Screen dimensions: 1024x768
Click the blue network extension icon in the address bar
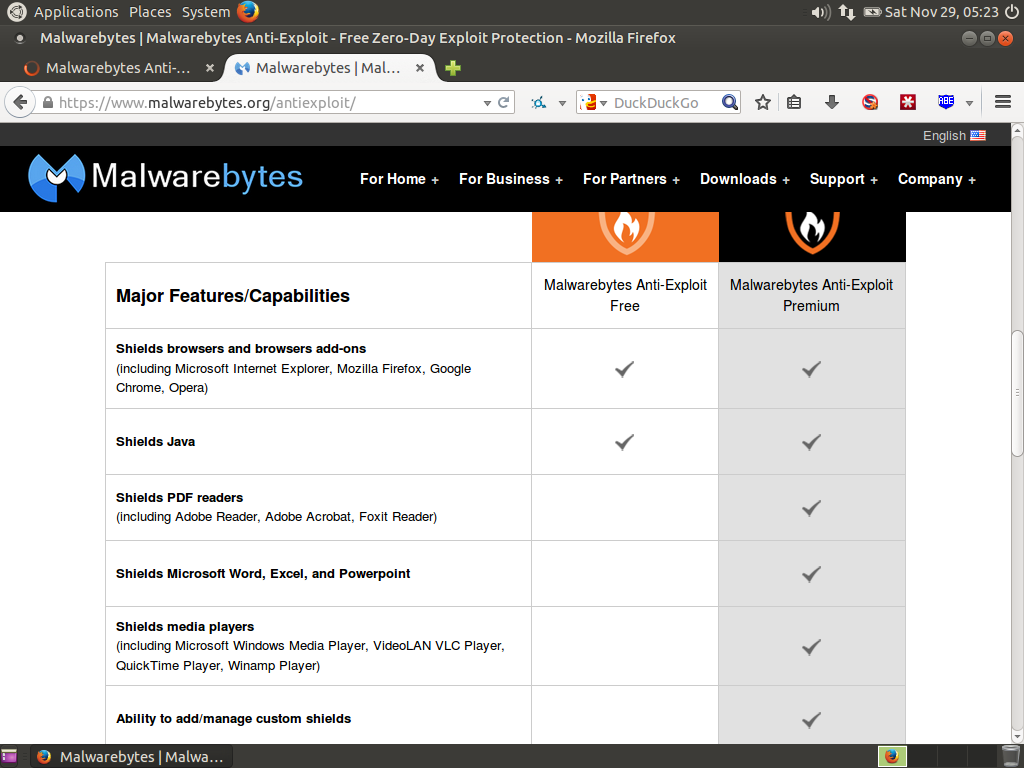pos(538,103)
